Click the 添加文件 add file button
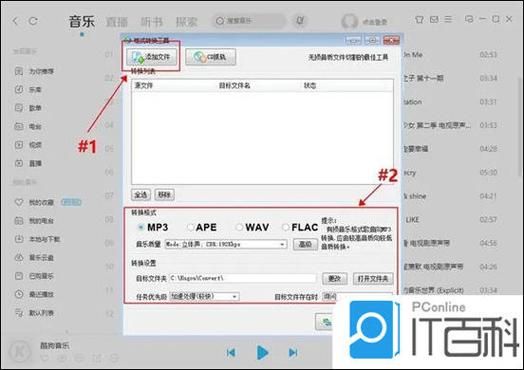 pyautogui.click(x=151, y=57)
